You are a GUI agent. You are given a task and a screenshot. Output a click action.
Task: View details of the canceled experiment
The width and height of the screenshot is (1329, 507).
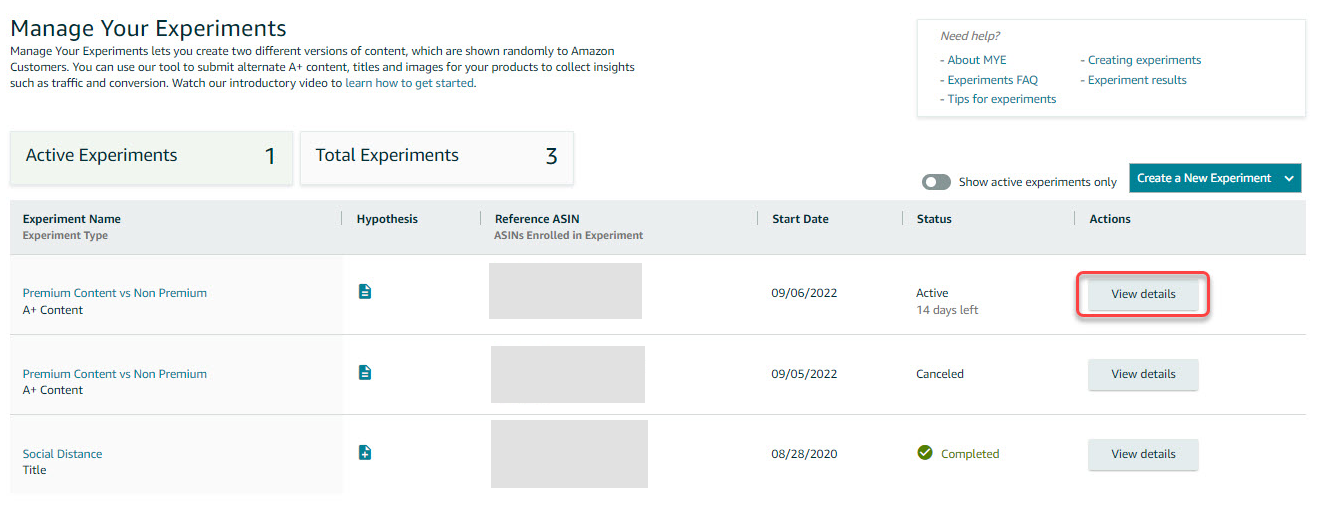[x=1143, y=374]
